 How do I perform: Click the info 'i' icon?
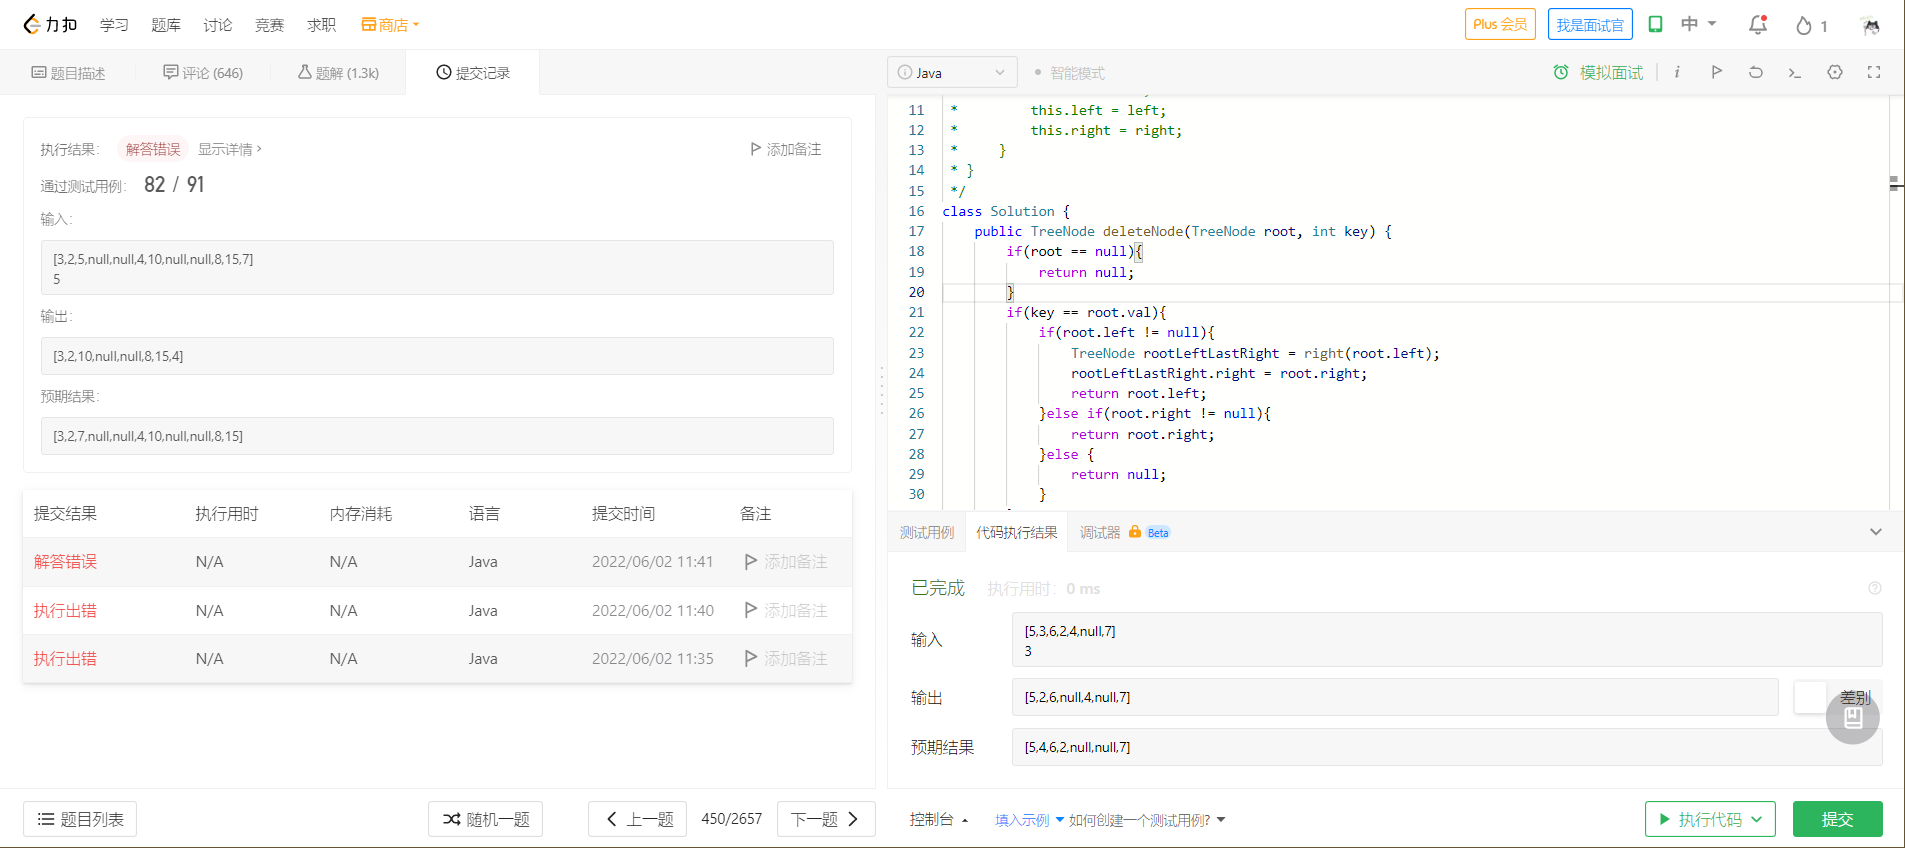[1677, 72]
